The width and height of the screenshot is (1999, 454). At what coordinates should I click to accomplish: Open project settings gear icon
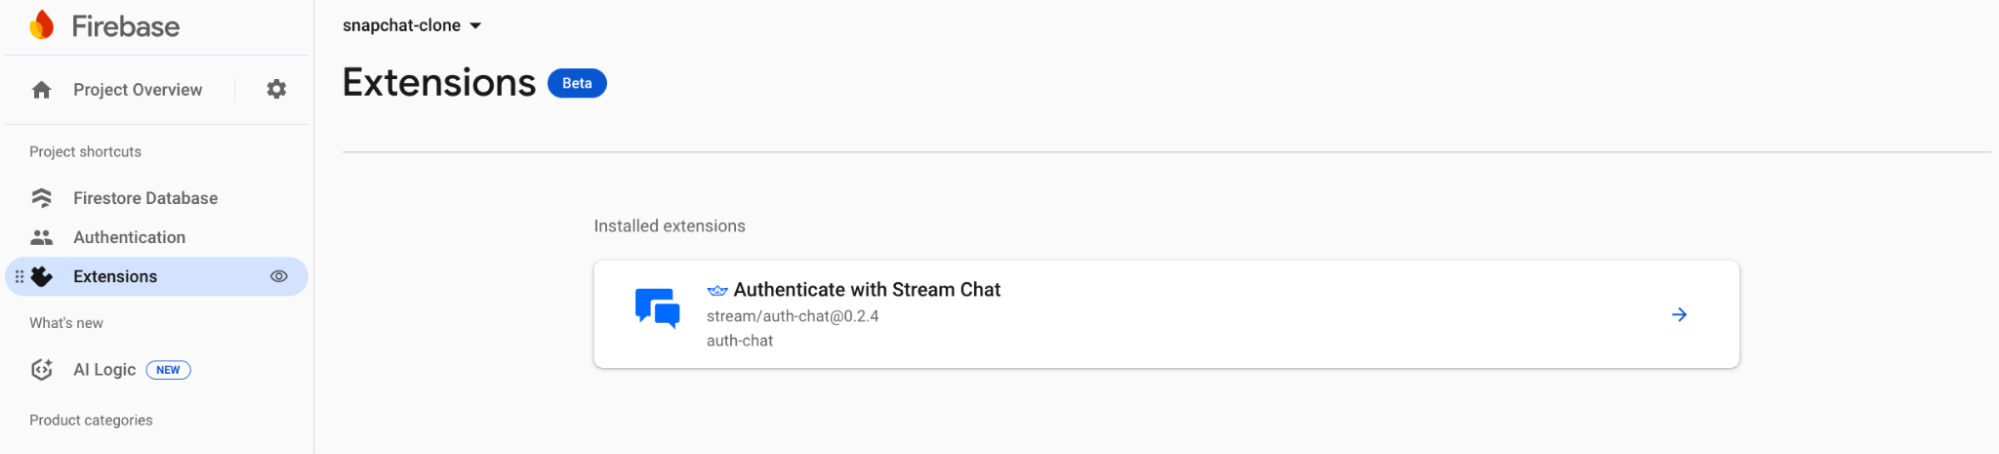point(277,90)
